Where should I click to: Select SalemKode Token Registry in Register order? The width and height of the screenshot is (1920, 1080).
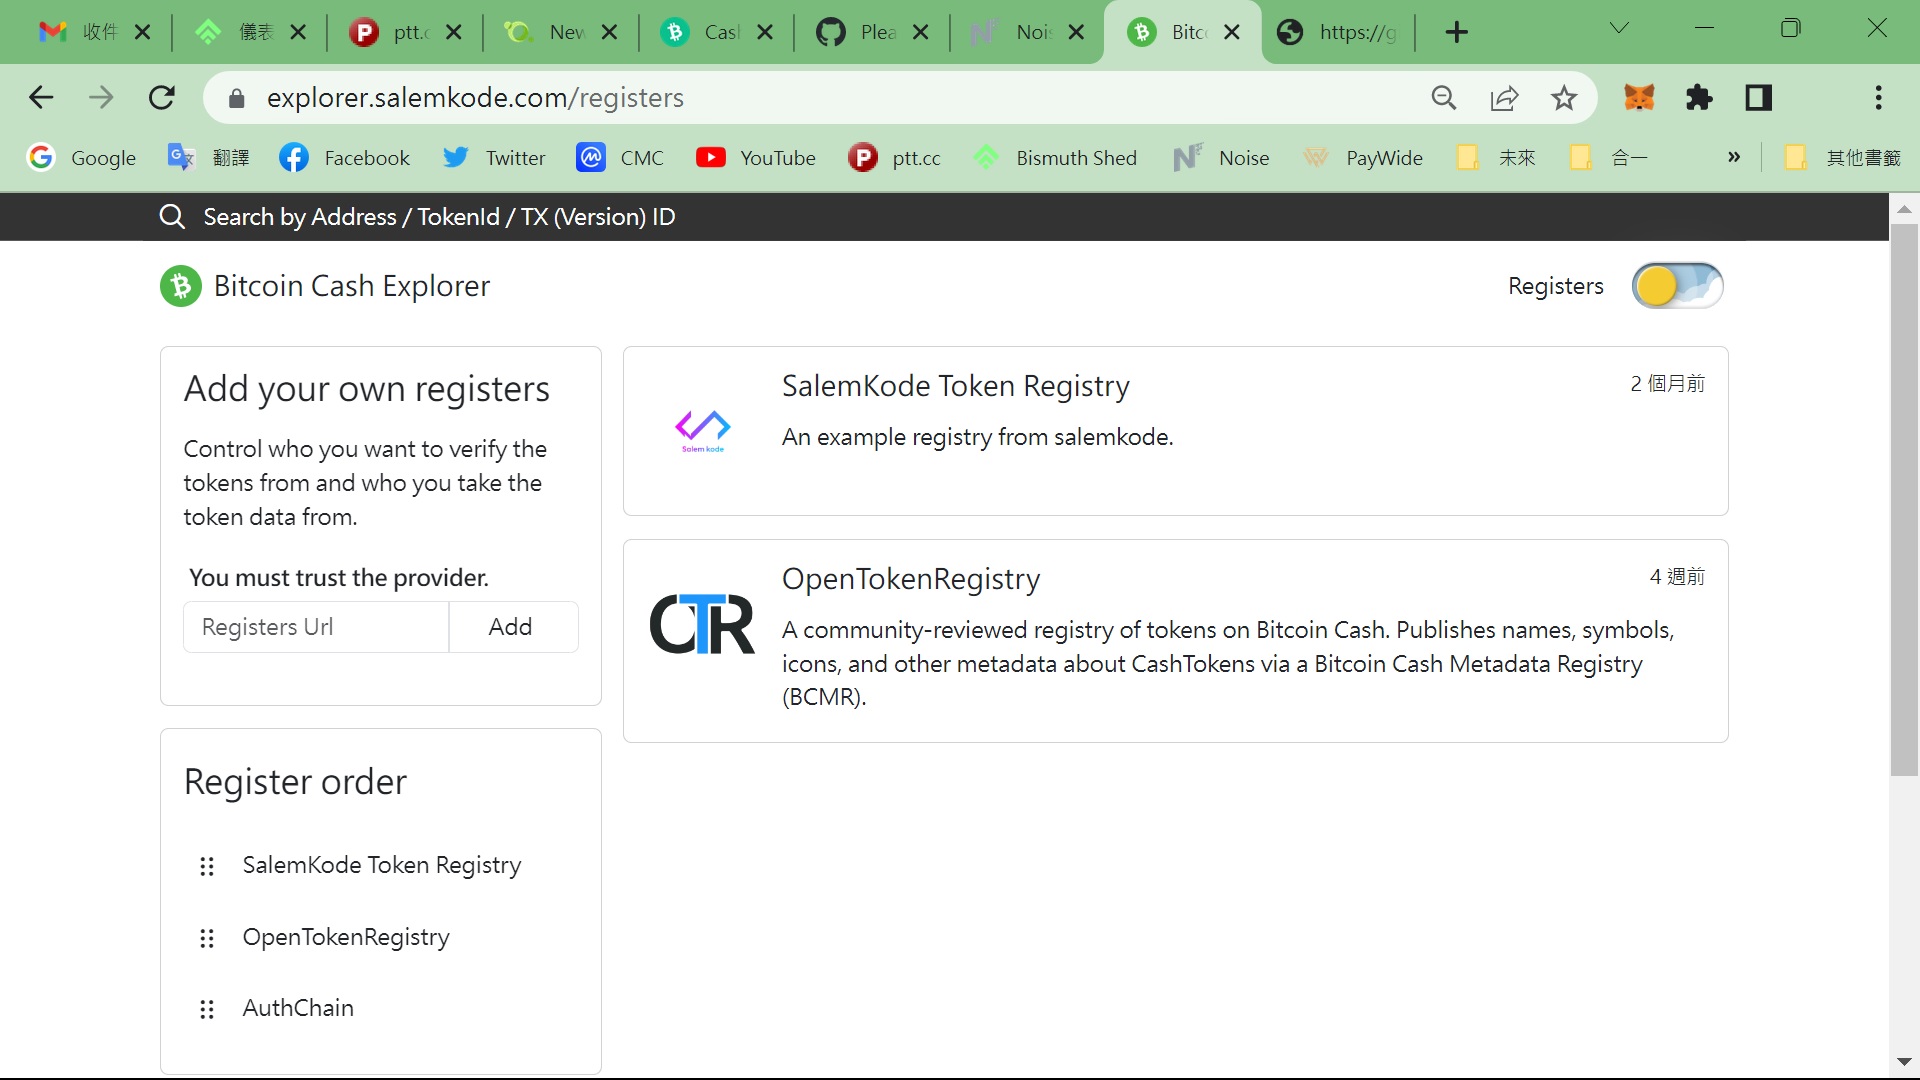point(382,865)
